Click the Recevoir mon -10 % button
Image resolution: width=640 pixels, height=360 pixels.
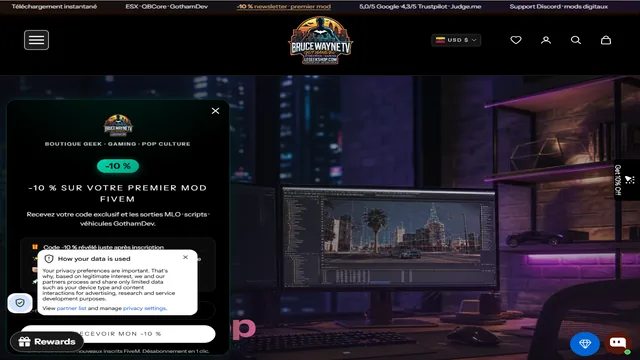(x=118, y=334)
